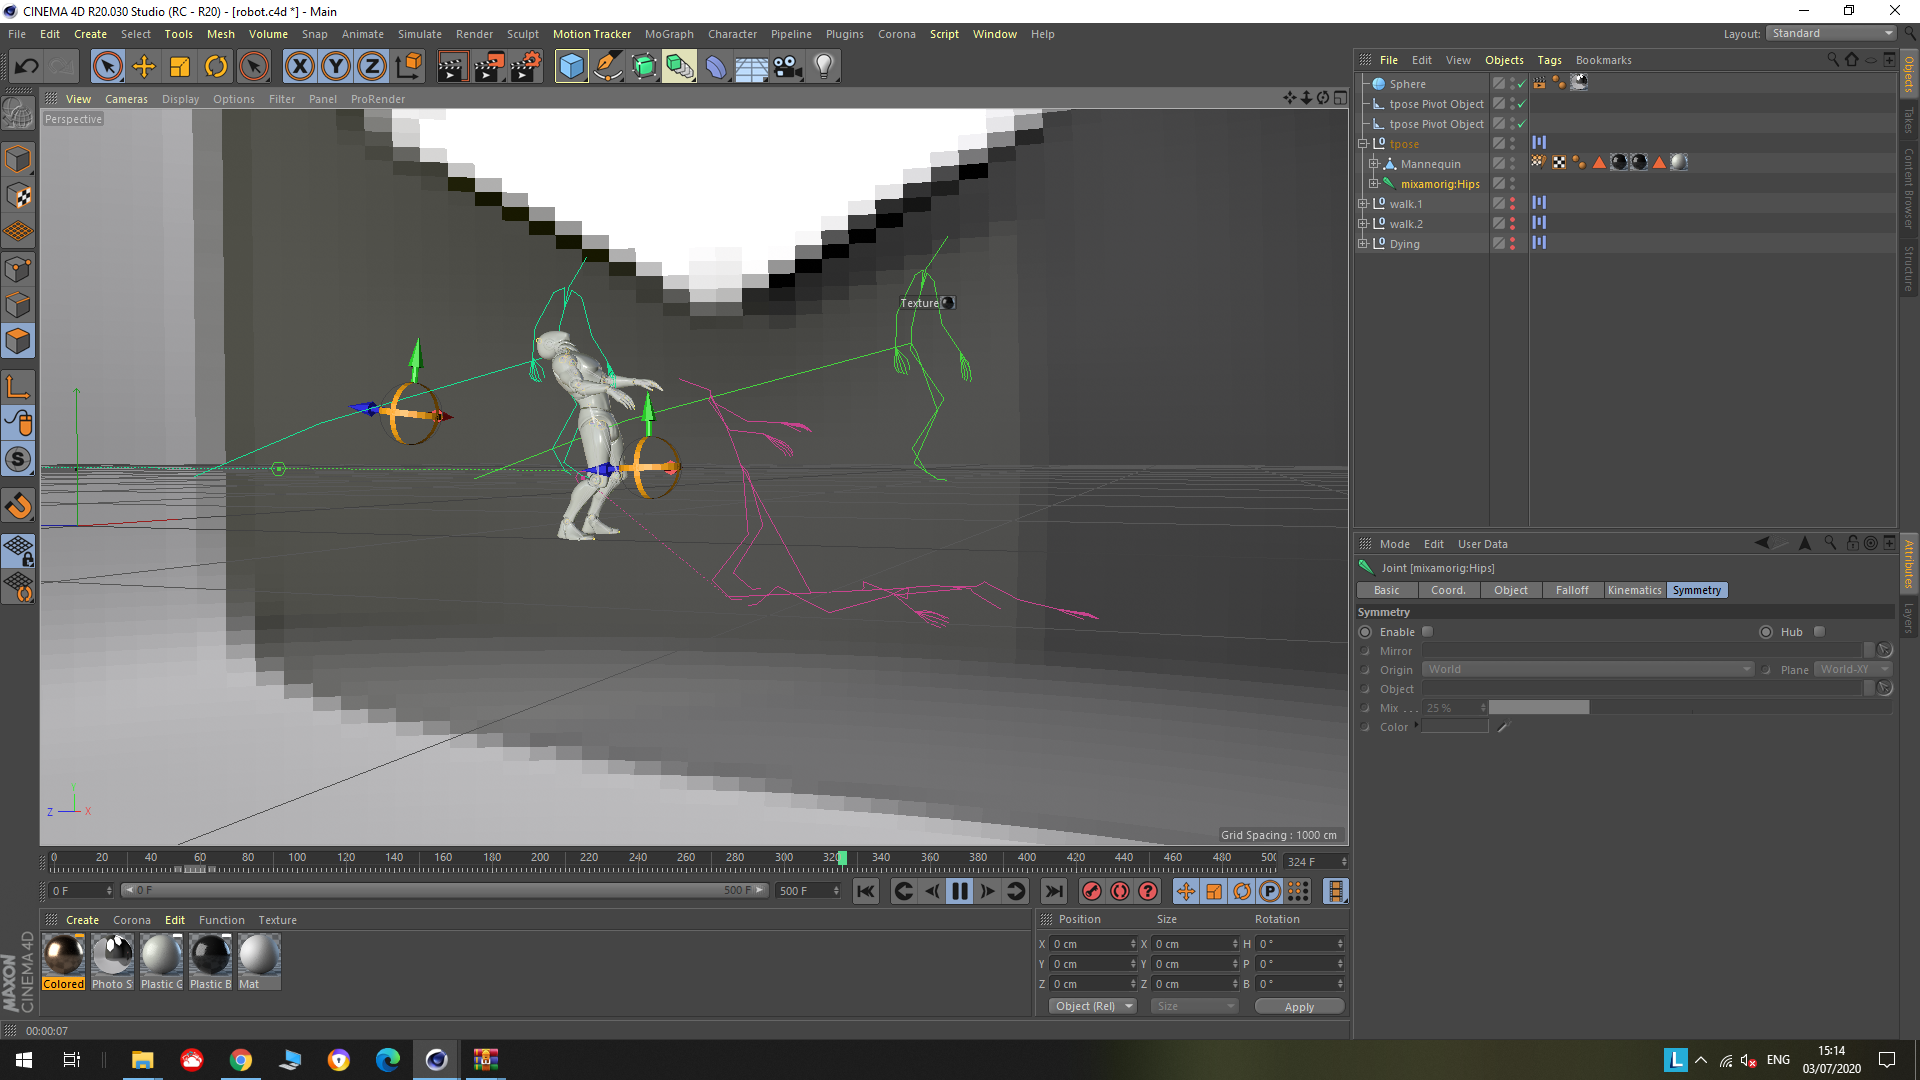
Task: Click the Record Active Objects button
Action: (1092, 891)
